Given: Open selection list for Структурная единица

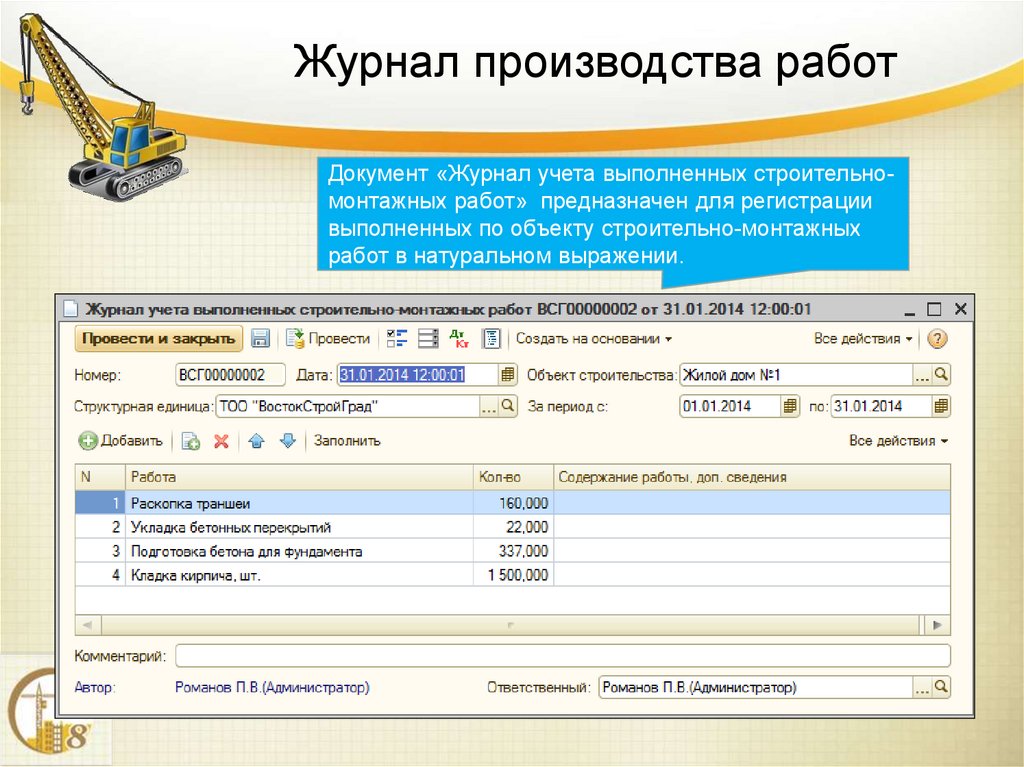Looking at the screenshot, I should pyautogui.click(x=488, y=407).
